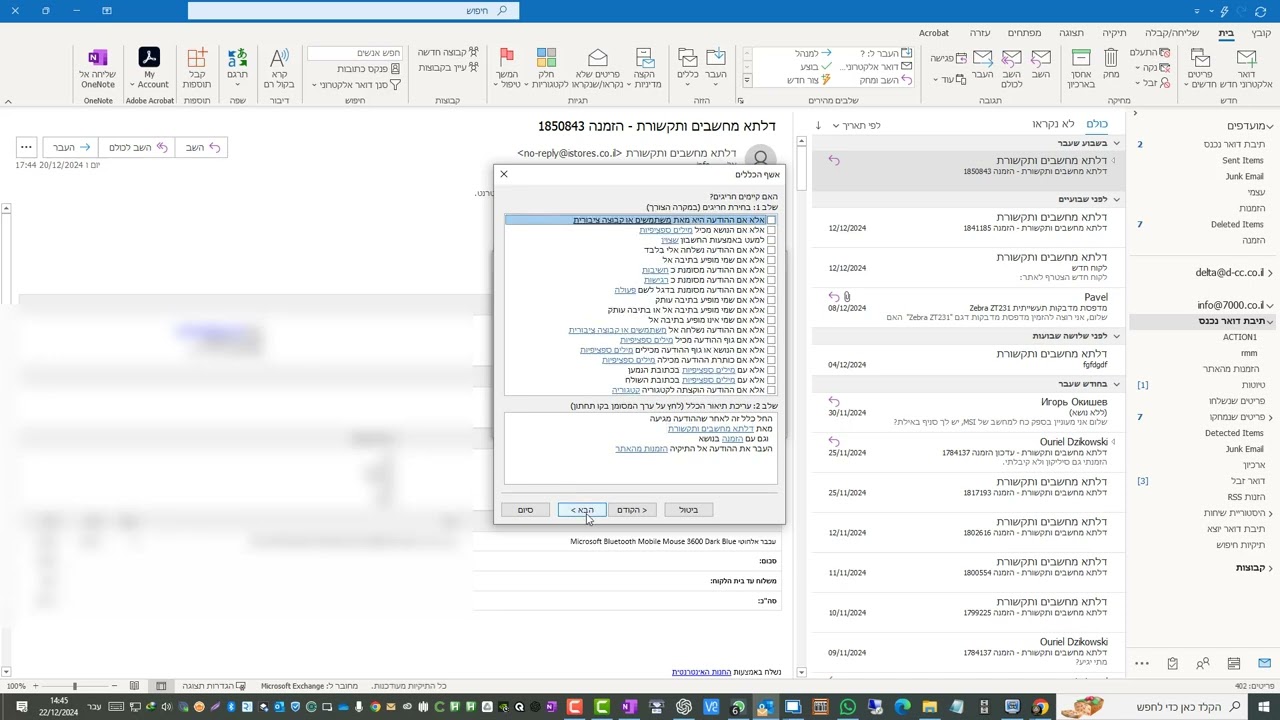Click the Read Aloud (קרא בקול רם) icon

click(280, 59)
